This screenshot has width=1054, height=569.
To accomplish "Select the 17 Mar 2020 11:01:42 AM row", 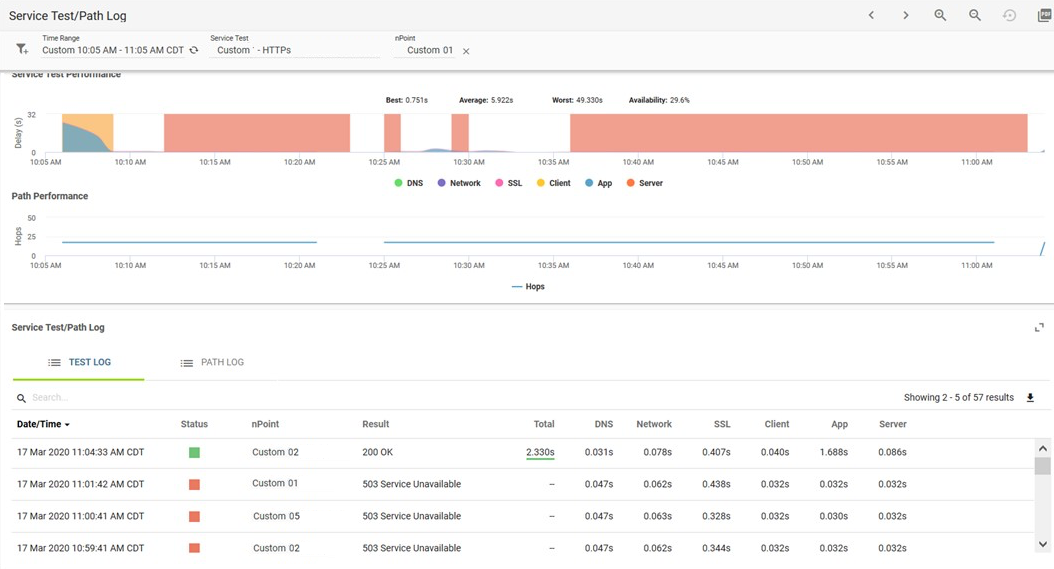I will pyautogui.click(x=522, y=484).
